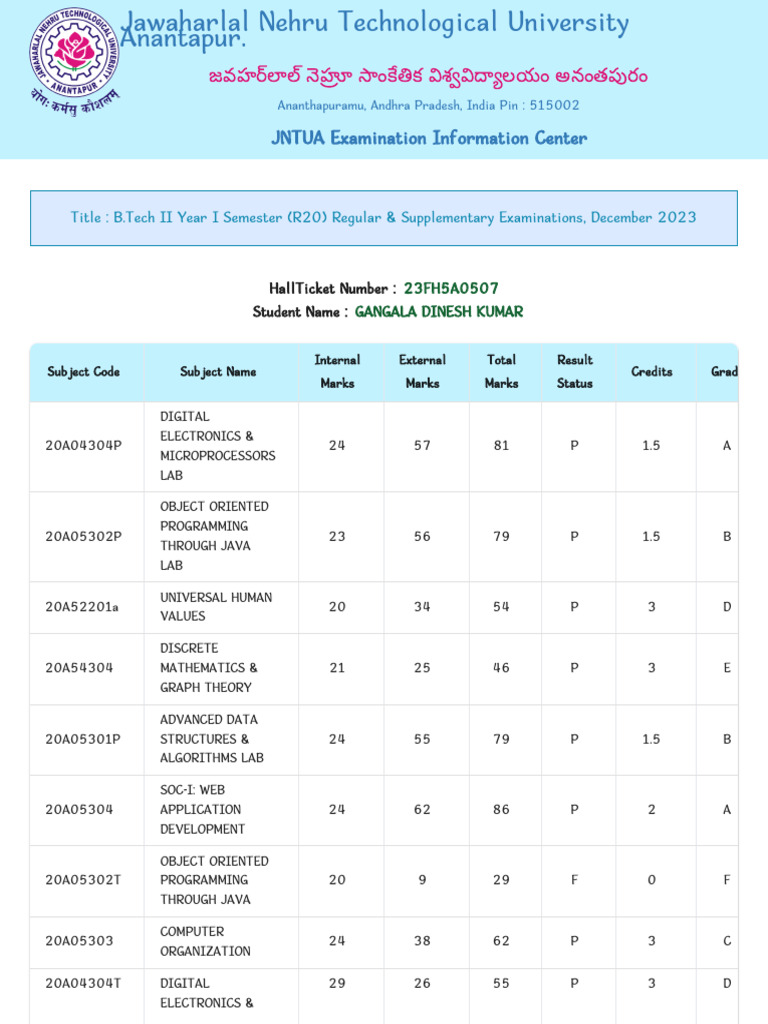Click subject code 20A05301P
Viewport: 768px width, 1024px height.
click(x=83, y=739)
